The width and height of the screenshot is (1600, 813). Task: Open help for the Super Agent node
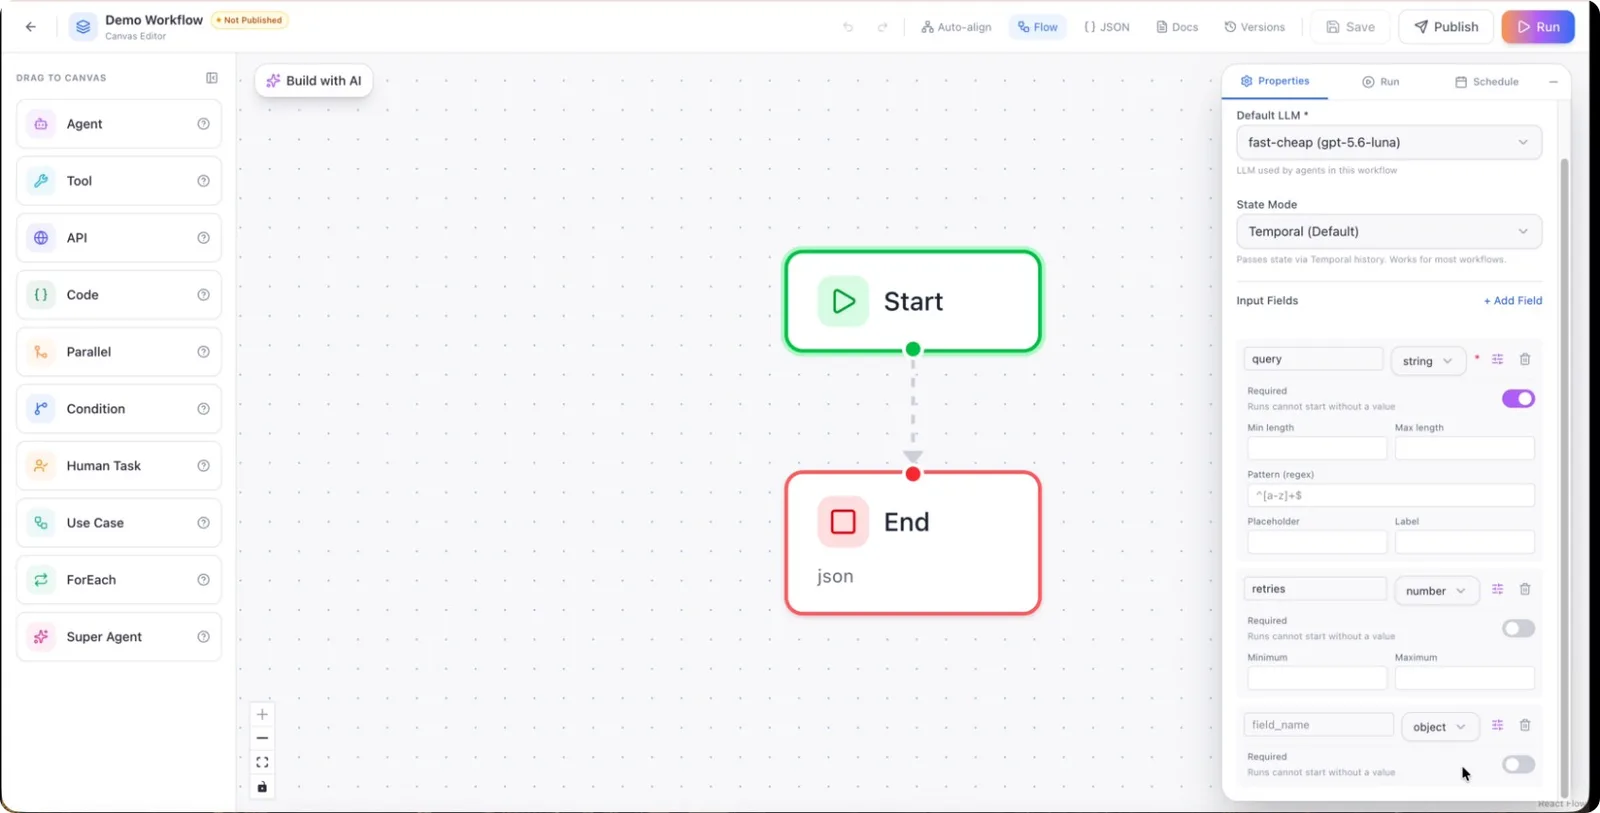point(204,637)
